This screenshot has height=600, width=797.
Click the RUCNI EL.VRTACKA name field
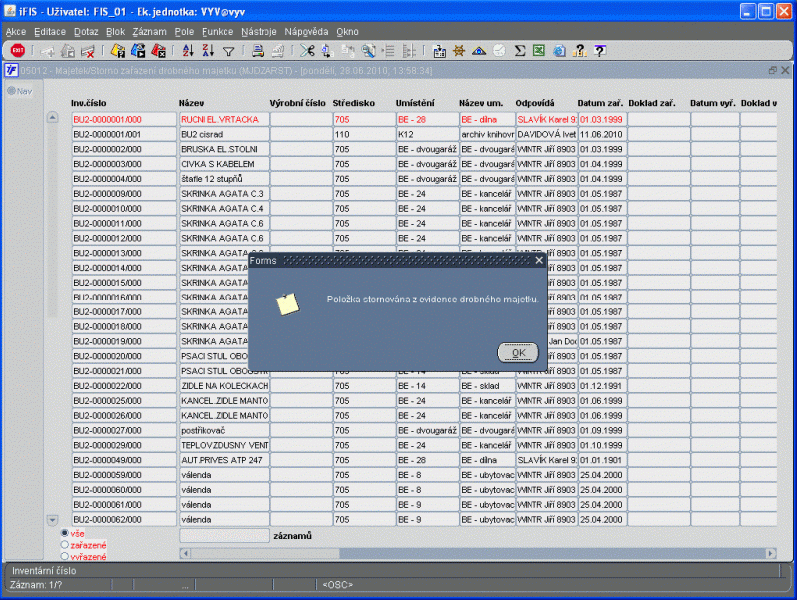[x=223, y=119]
